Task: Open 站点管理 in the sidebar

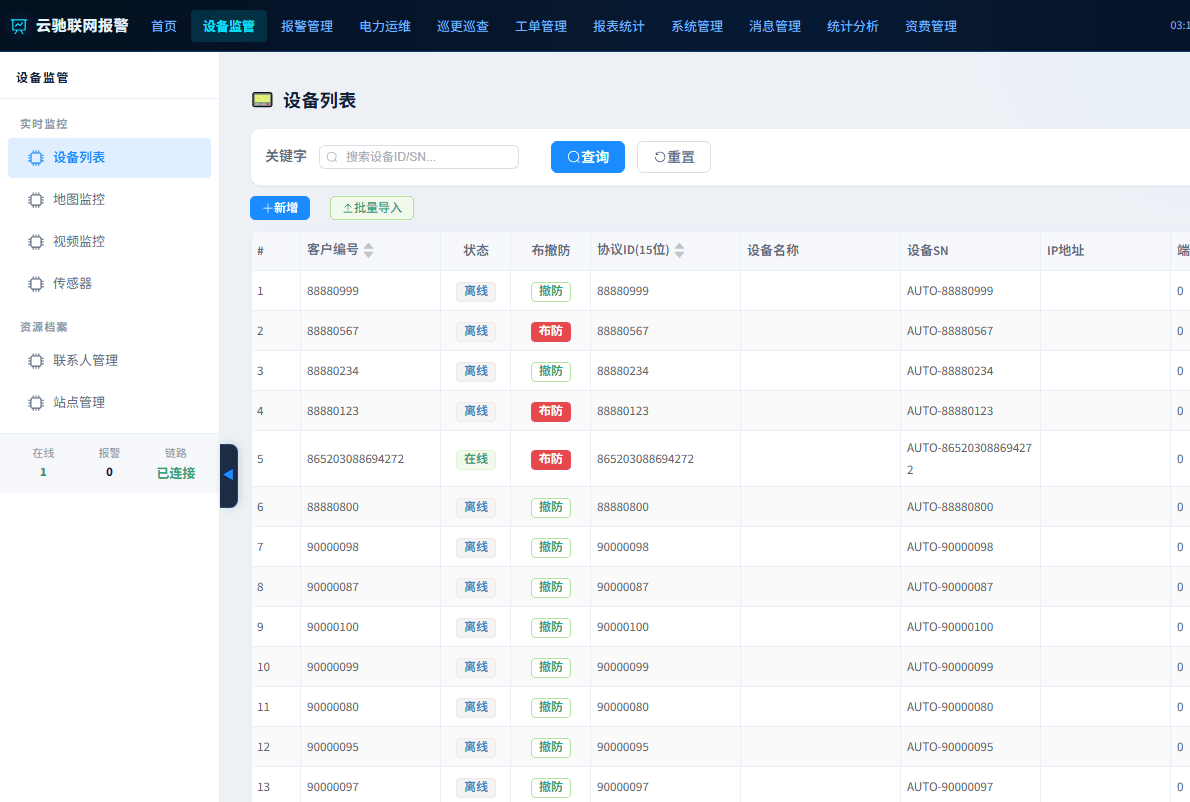Action: (x=109, y=403)
